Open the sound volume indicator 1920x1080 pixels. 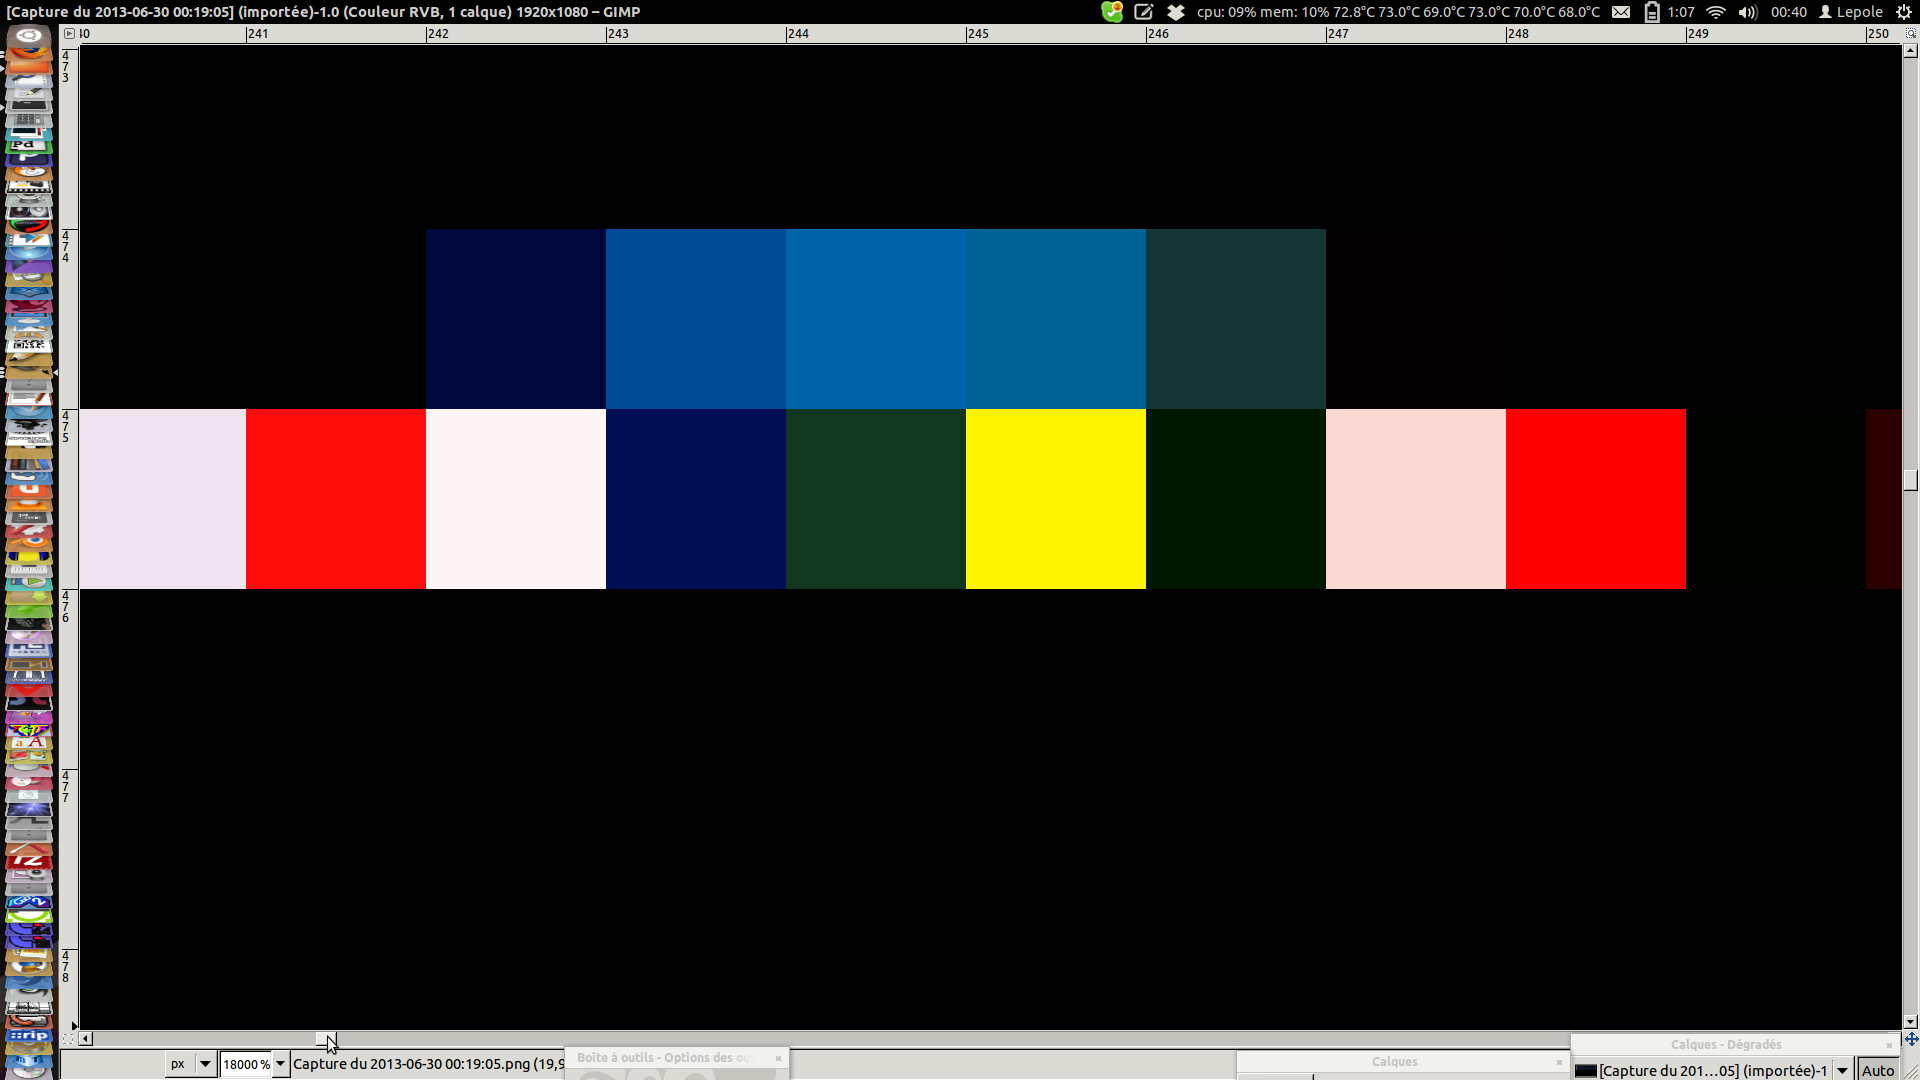[x=1747, y=12]
